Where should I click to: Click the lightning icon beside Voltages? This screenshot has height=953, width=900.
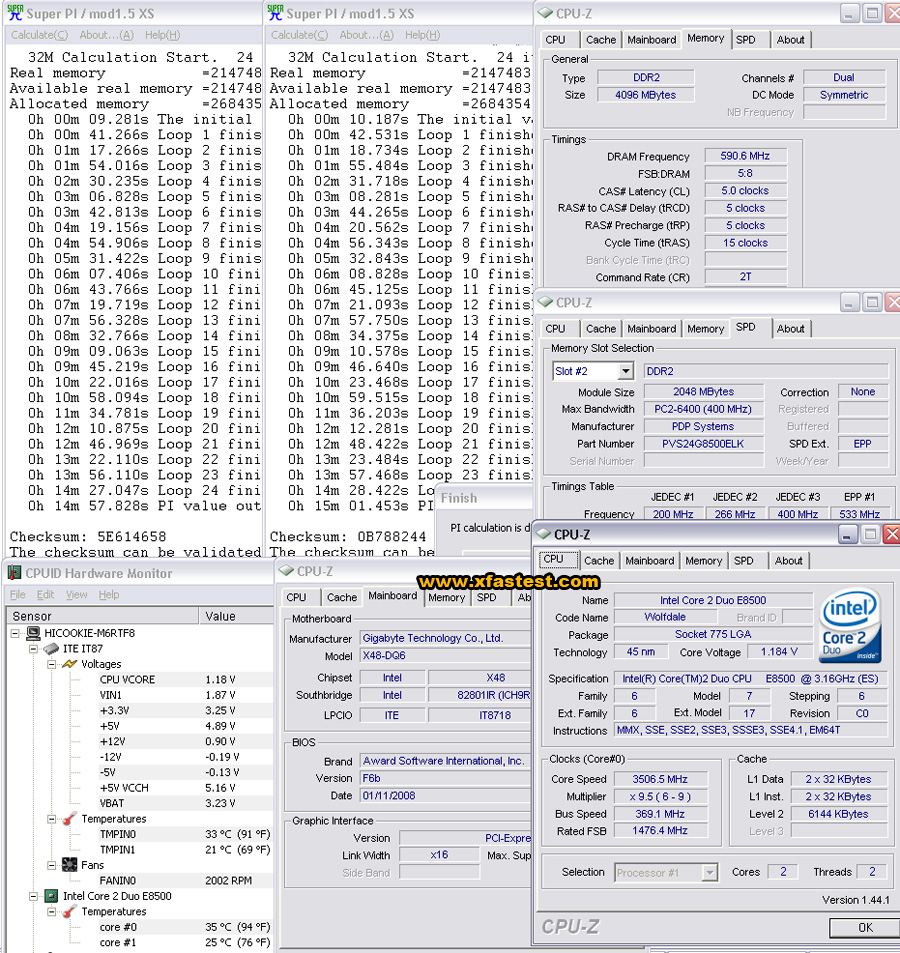point(70,664)
